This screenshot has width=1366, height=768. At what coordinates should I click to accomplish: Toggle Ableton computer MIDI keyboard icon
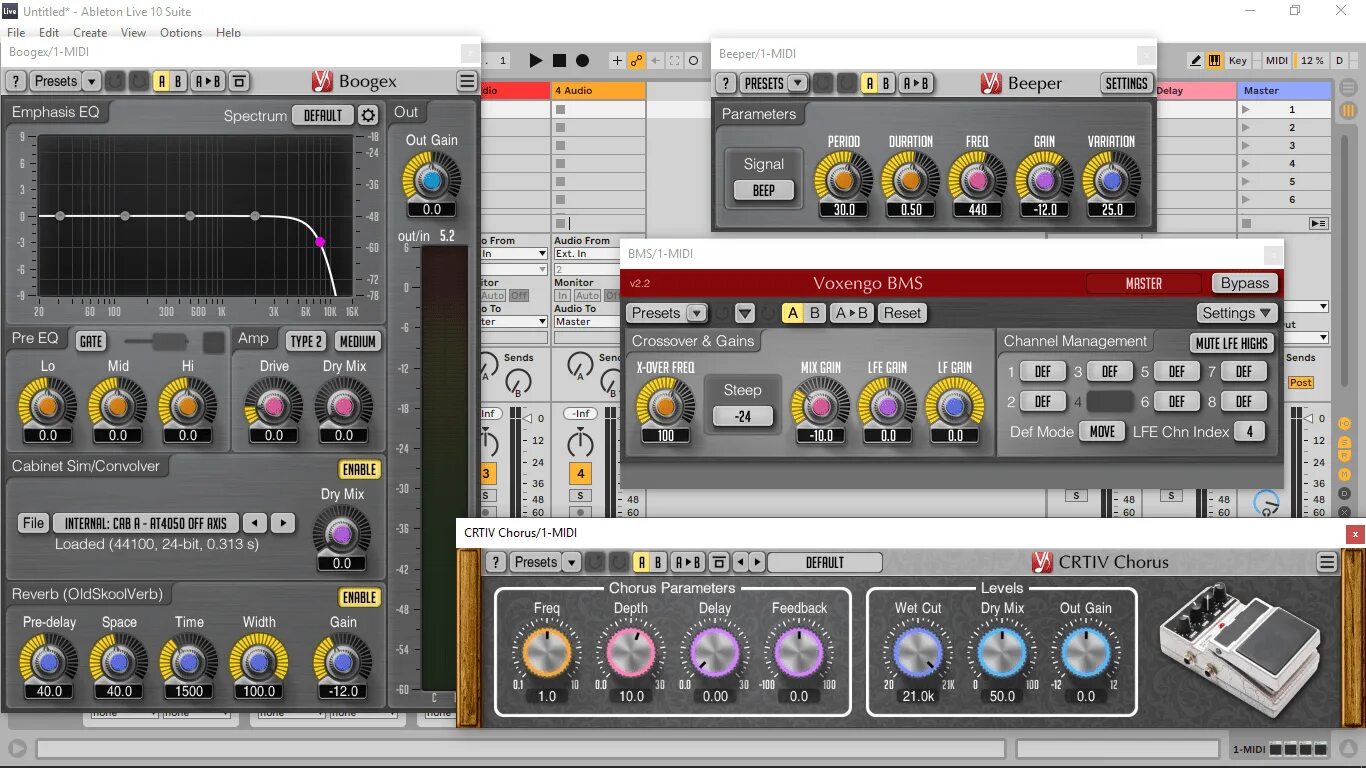(x=1214, y=61)
